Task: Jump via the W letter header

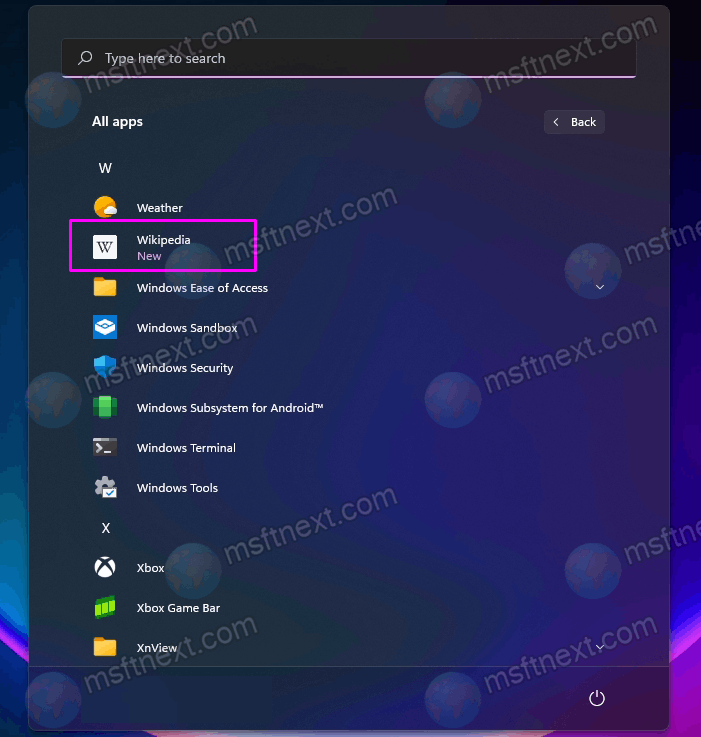Action: click(x=105, y=168)
